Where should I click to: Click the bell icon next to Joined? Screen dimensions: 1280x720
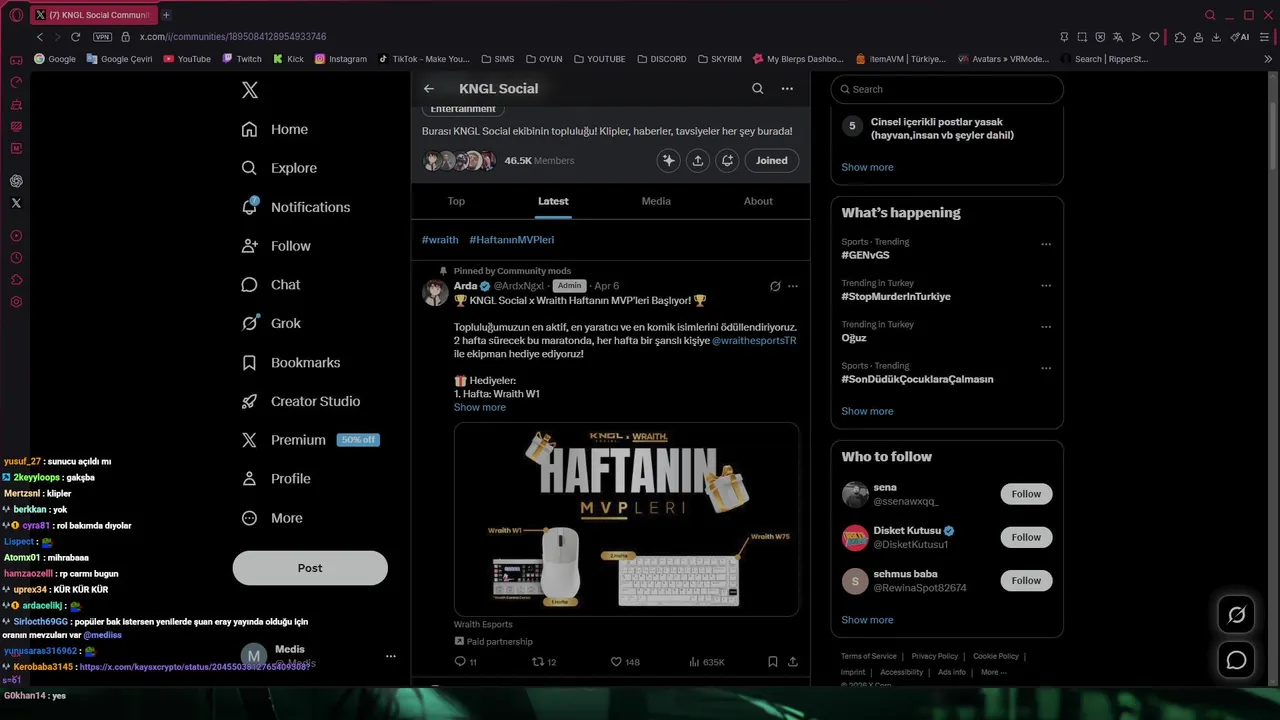click(727, 160)
